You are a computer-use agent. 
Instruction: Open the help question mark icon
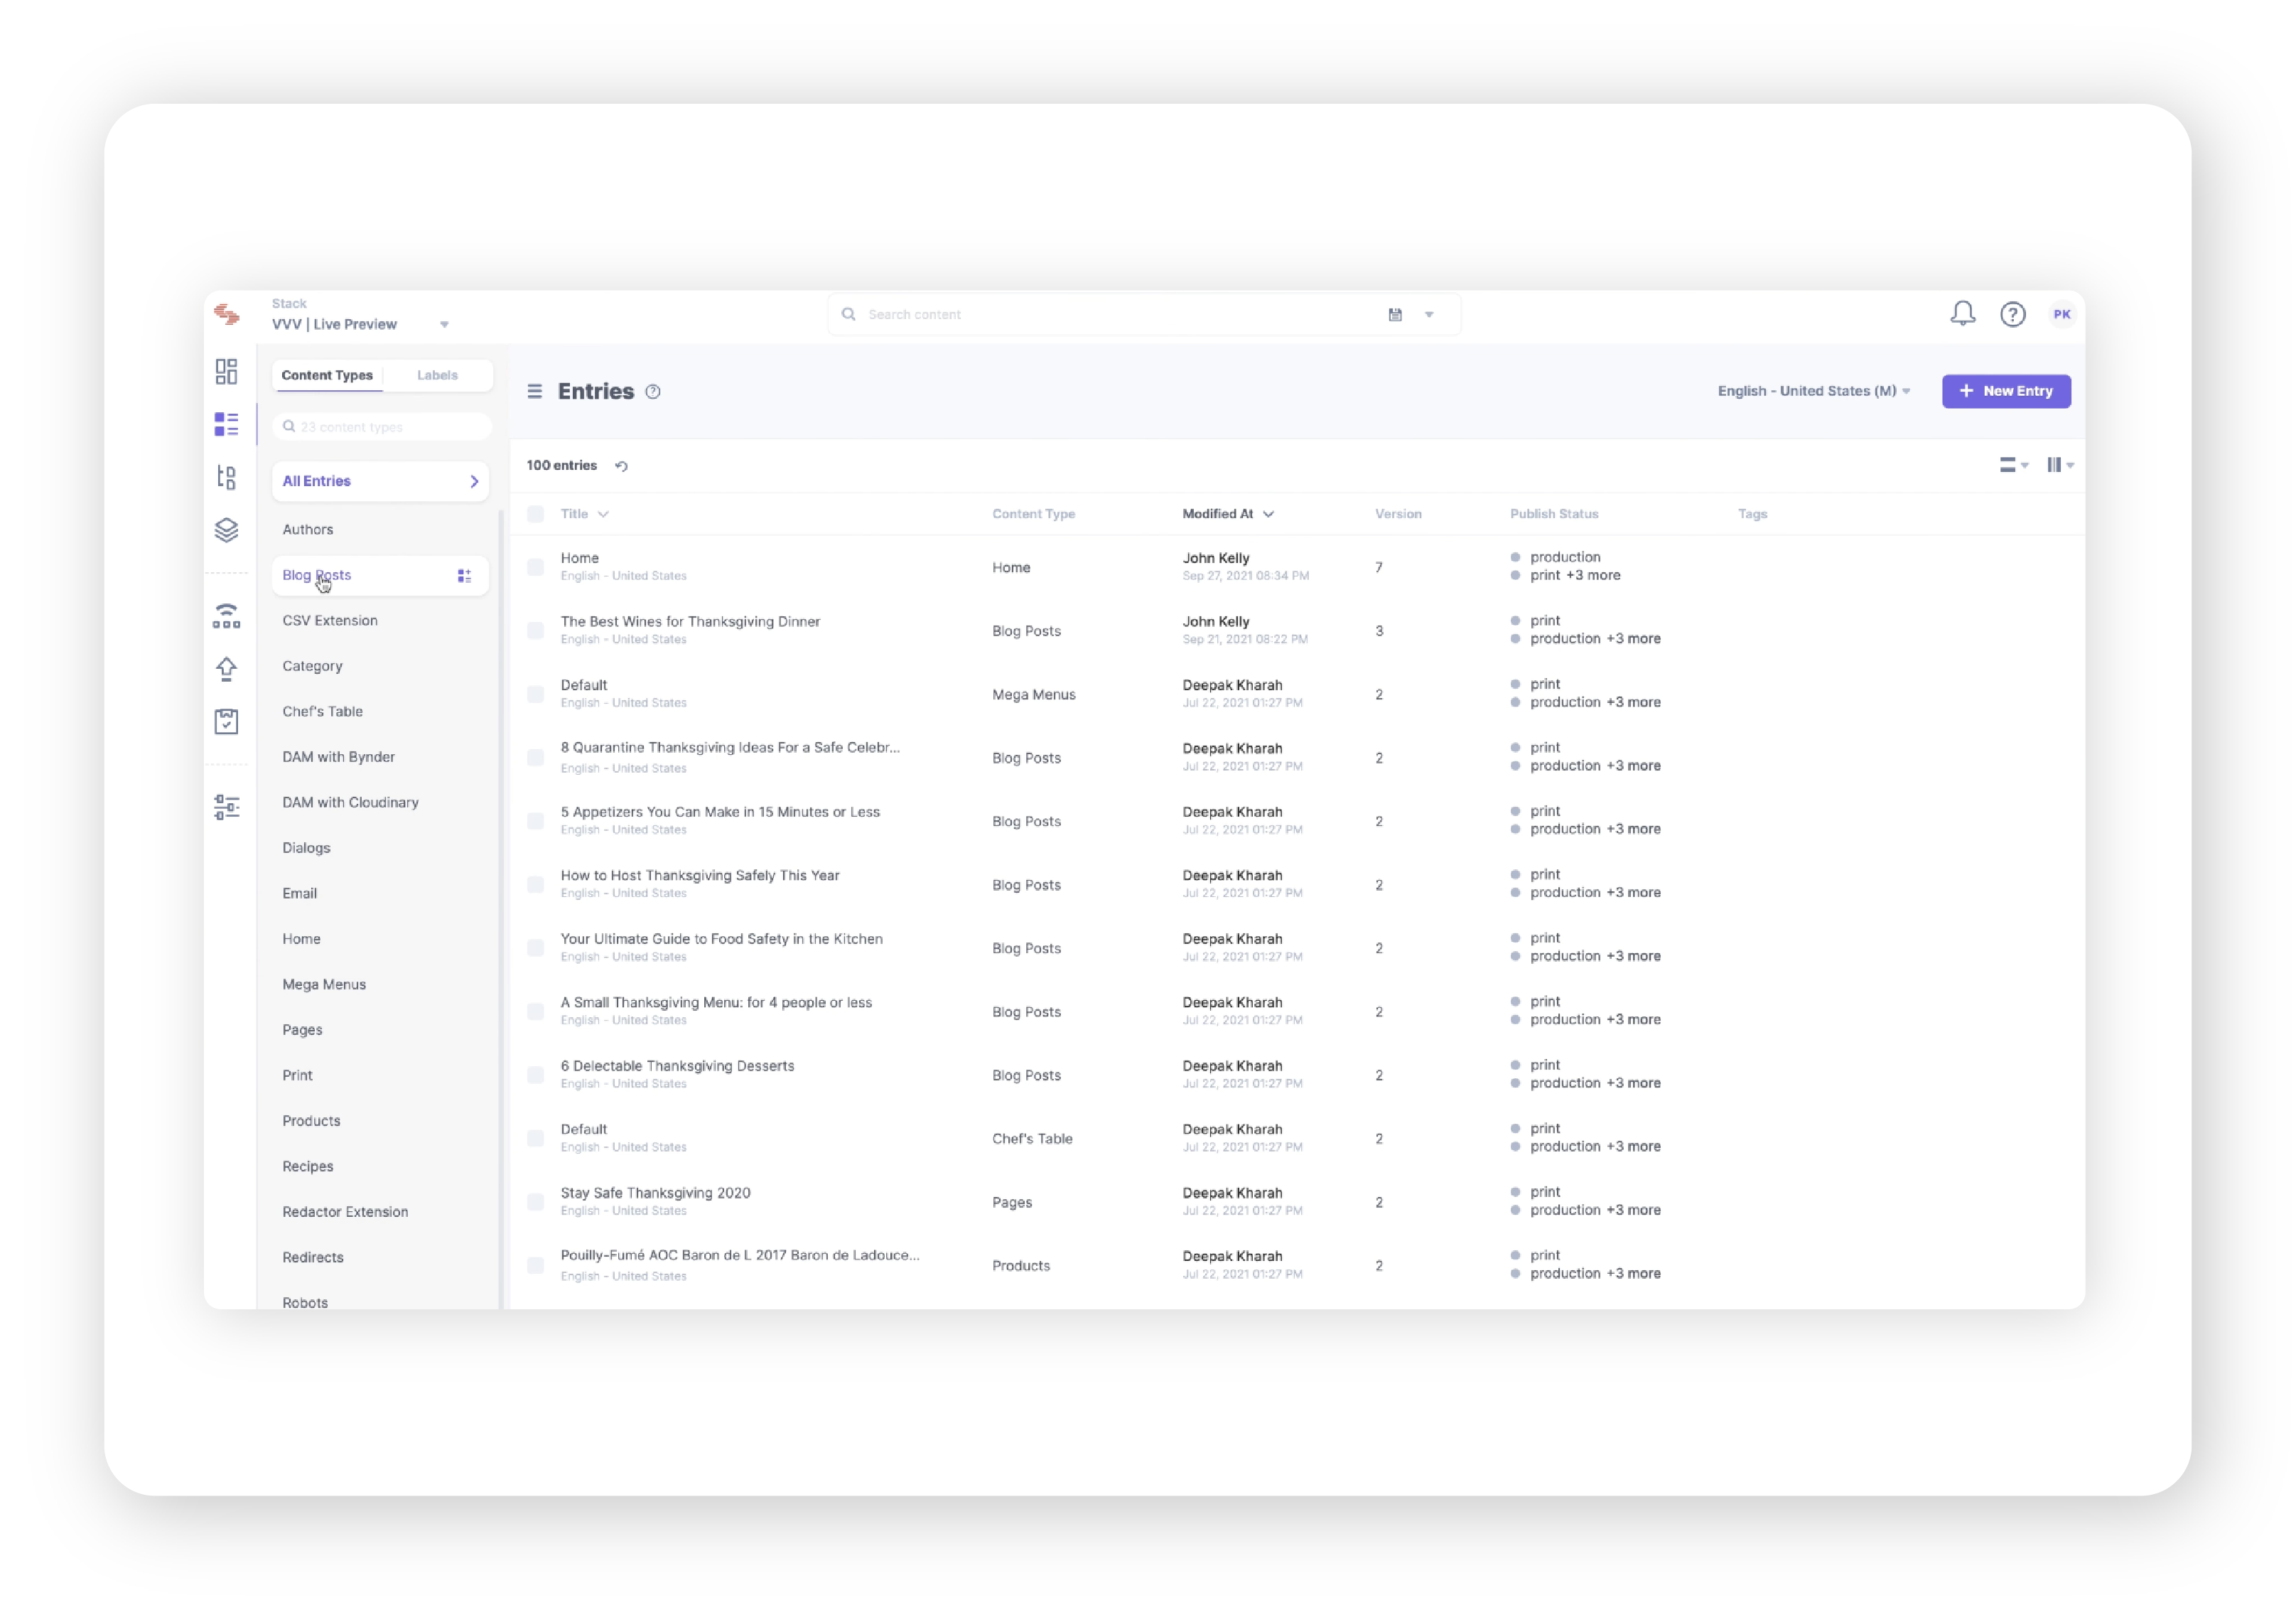point(2012,314)
